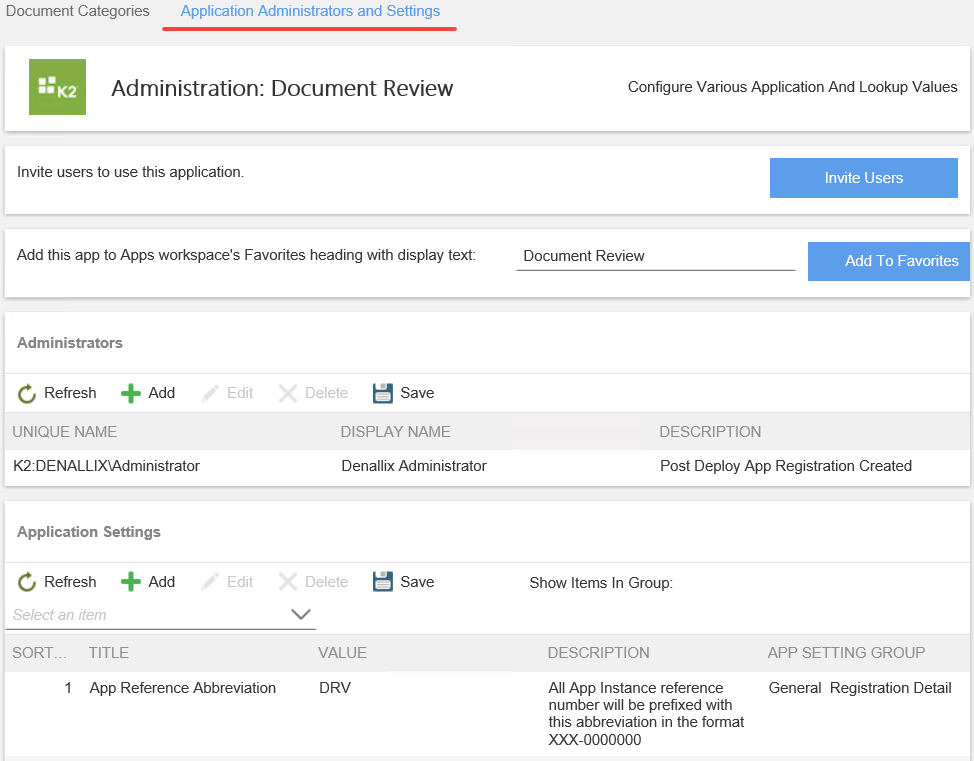Click the K2 logo icon
974x761 pixels.
coord(57,87)
